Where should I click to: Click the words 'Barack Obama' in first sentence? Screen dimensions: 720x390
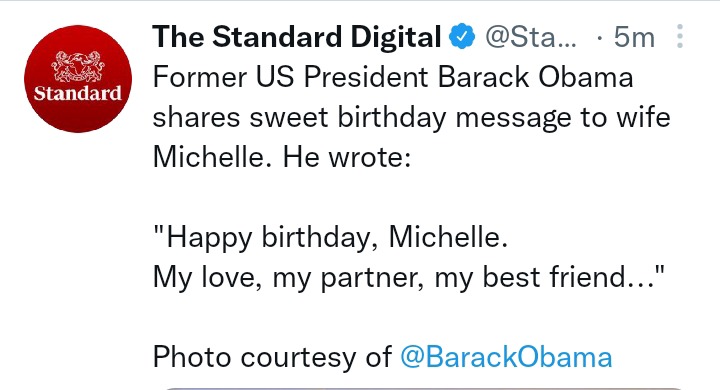(x=535, y=77)
